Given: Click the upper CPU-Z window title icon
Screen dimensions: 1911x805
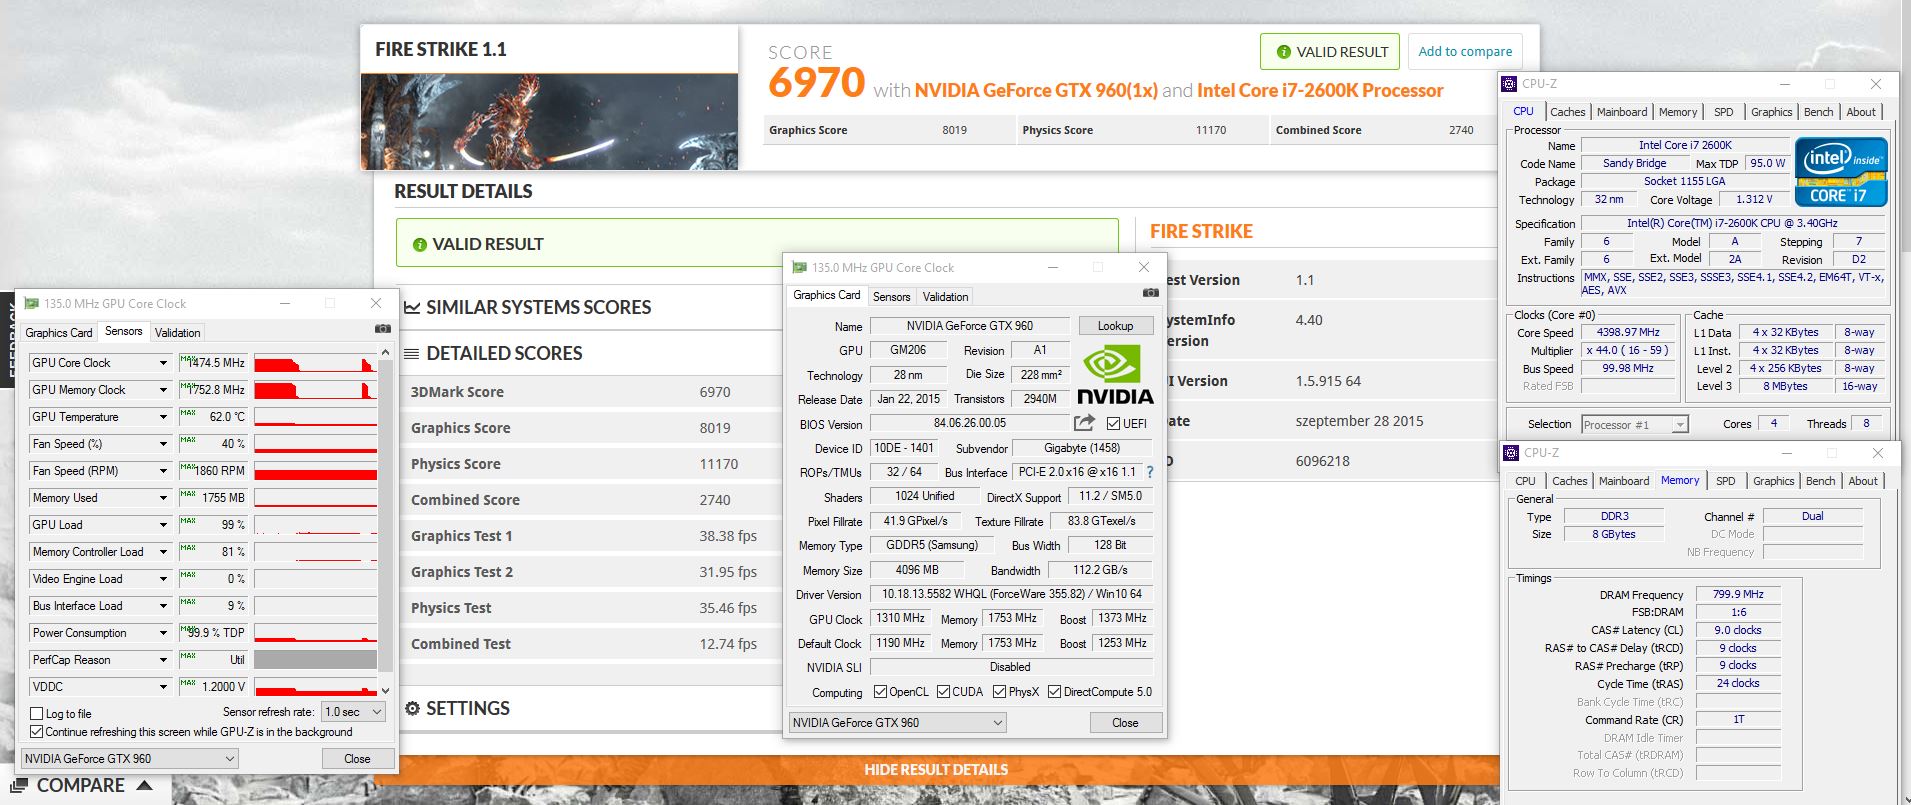Looking at the screenshot, I should [x=1511, y=84].
